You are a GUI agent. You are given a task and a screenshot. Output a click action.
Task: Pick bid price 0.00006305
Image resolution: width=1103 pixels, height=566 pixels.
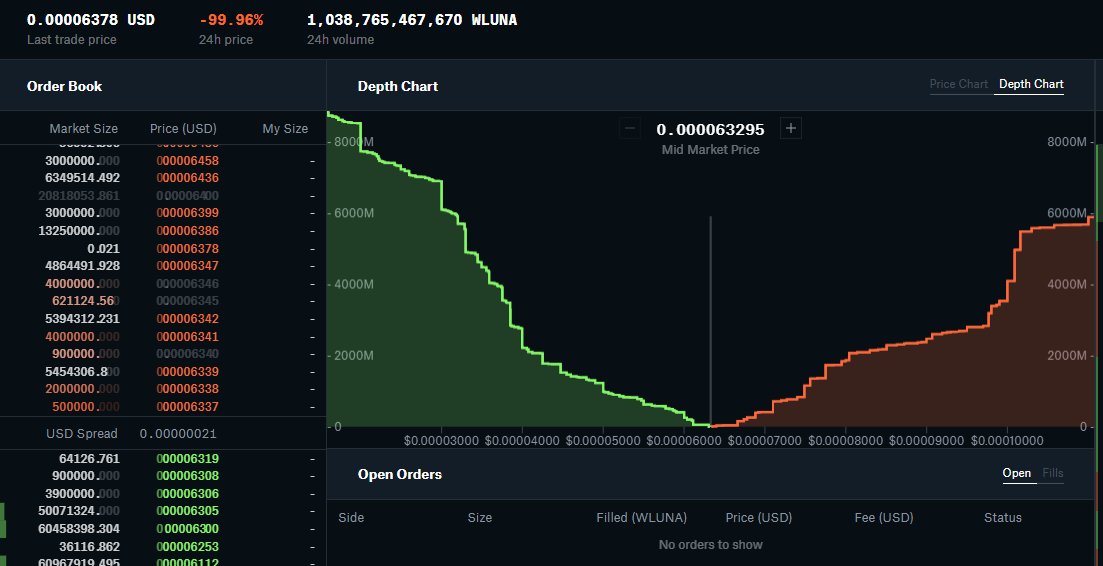(187, 510)
